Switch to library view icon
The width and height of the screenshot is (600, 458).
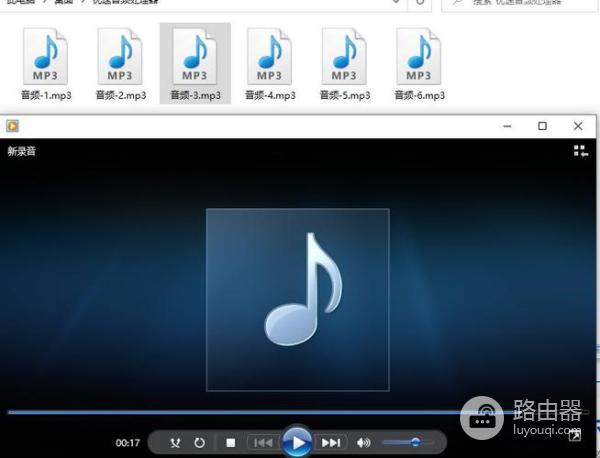pyautogui.click(x=580, y=151)
